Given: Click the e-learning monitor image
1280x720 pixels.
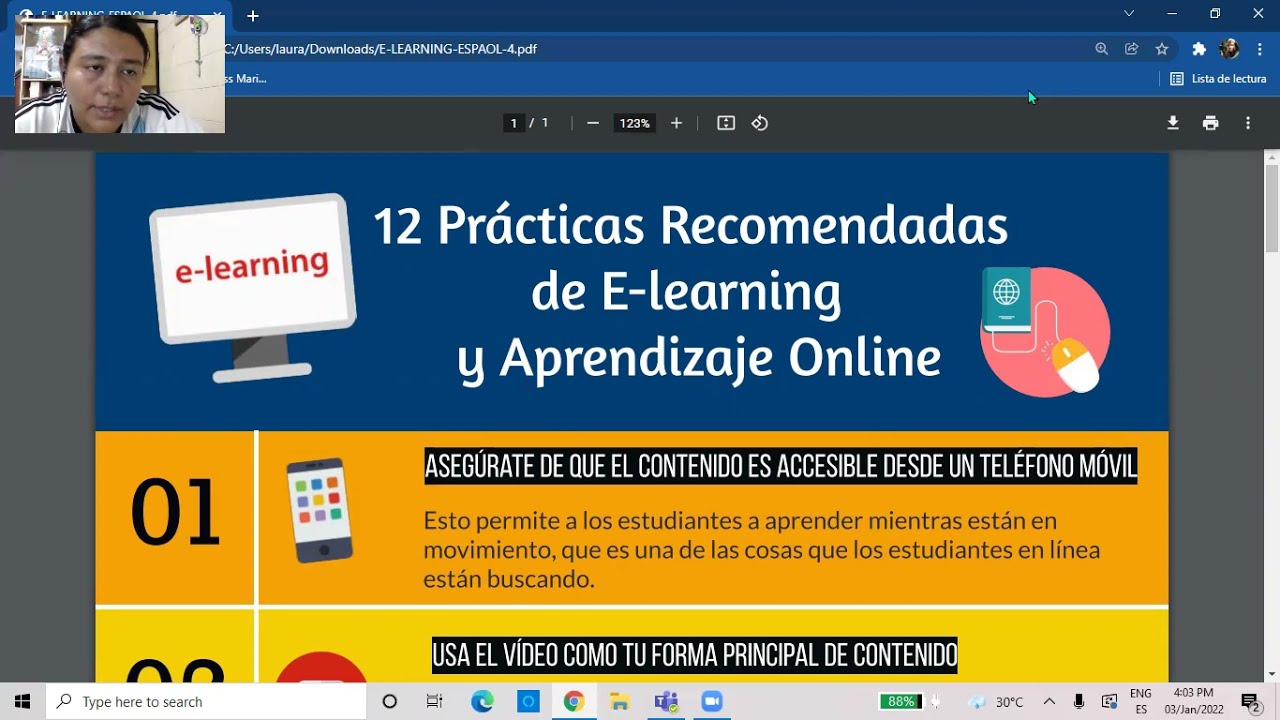Looking at the screenshot, I should [x=253, y=288].
